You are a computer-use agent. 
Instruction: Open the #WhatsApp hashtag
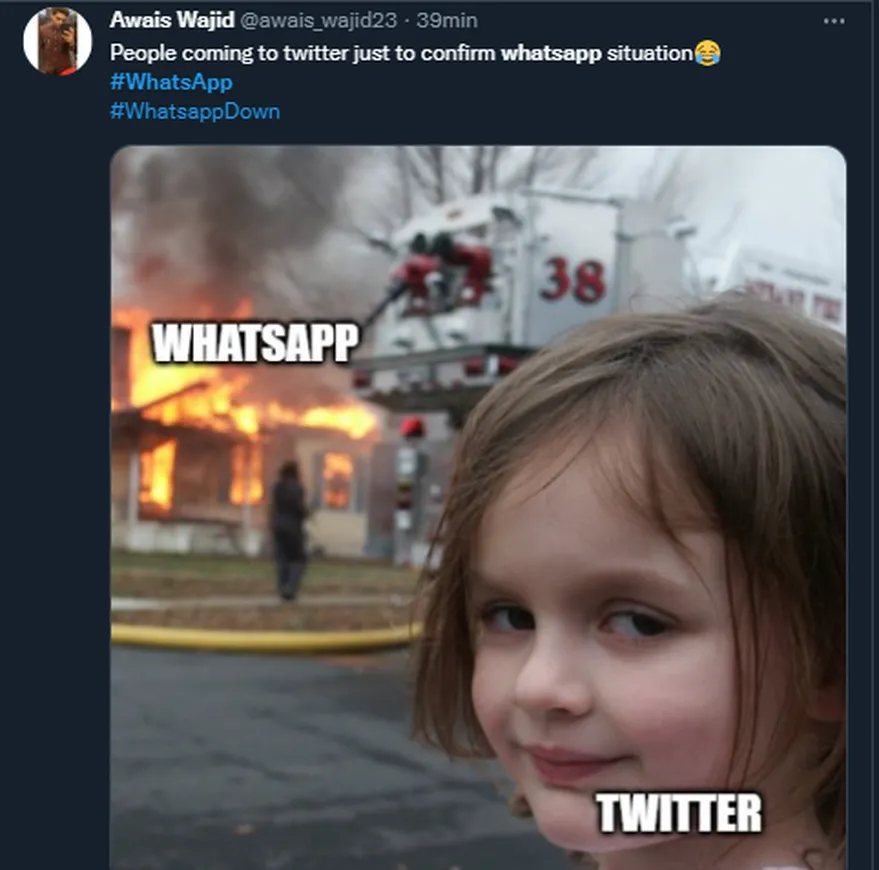(170, 82)
